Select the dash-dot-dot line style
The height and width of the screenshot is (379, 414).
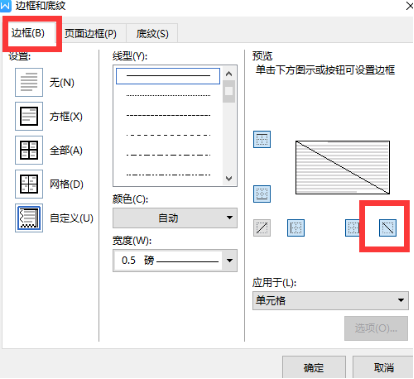168,175
